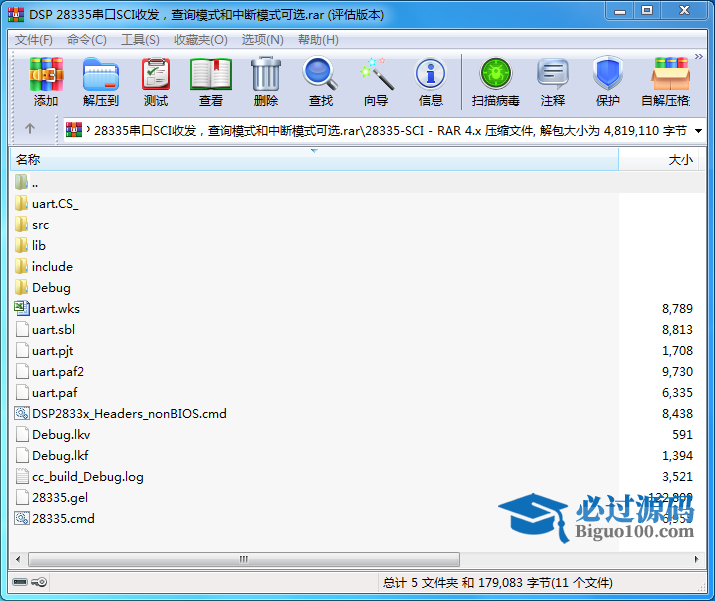Open the 工具(S) menu
The width and height of the screenshot is (715, 601).
point(140,40)
